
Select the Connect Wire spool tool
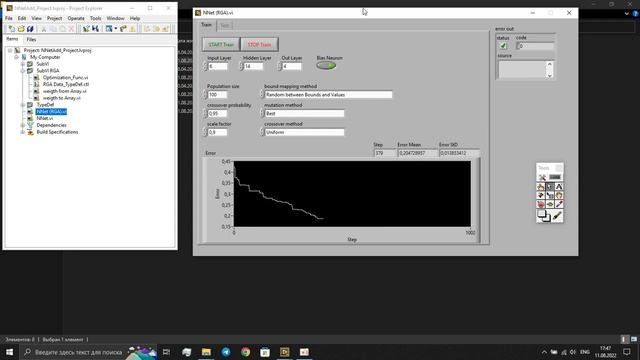[x=541, y=195]
